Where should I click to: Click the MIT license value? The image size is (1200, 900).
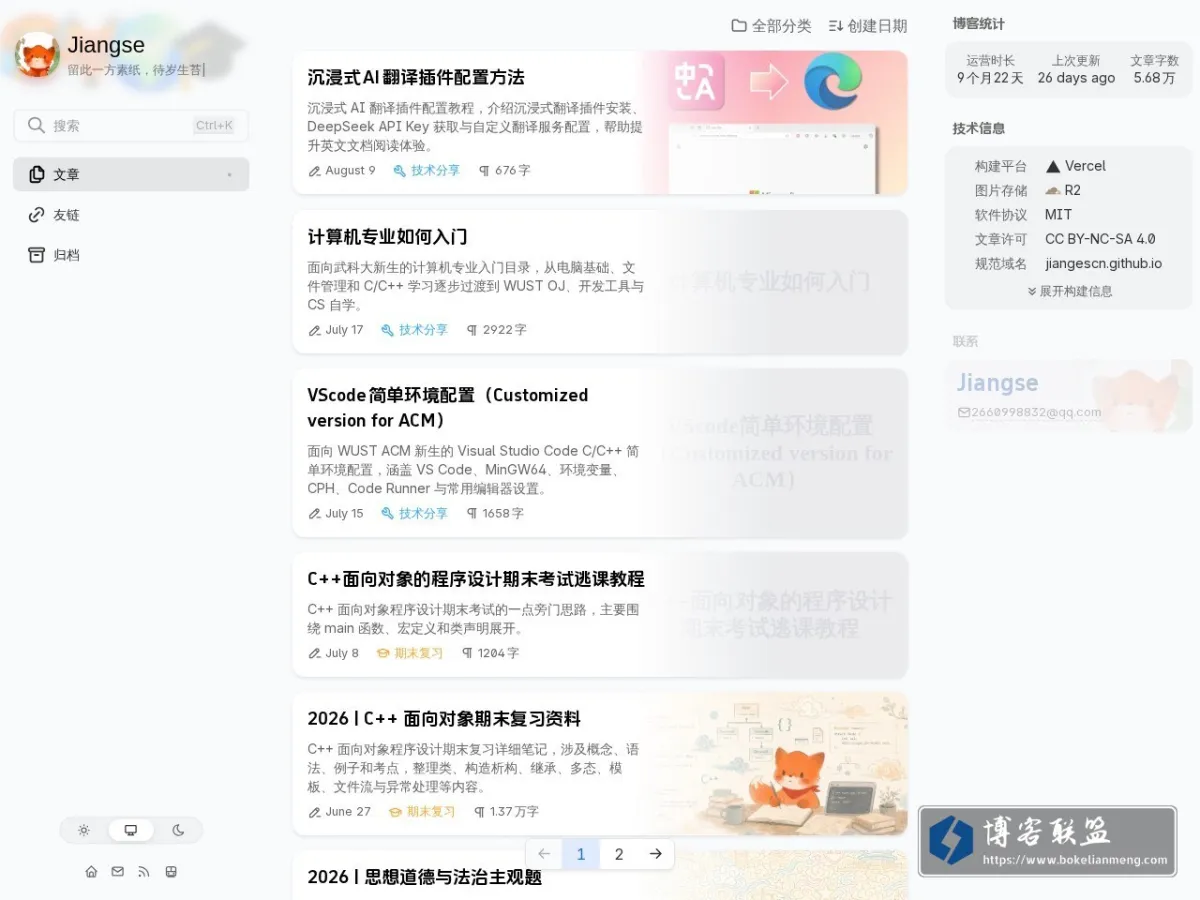pyautogui.click(x=1058, y=215)
